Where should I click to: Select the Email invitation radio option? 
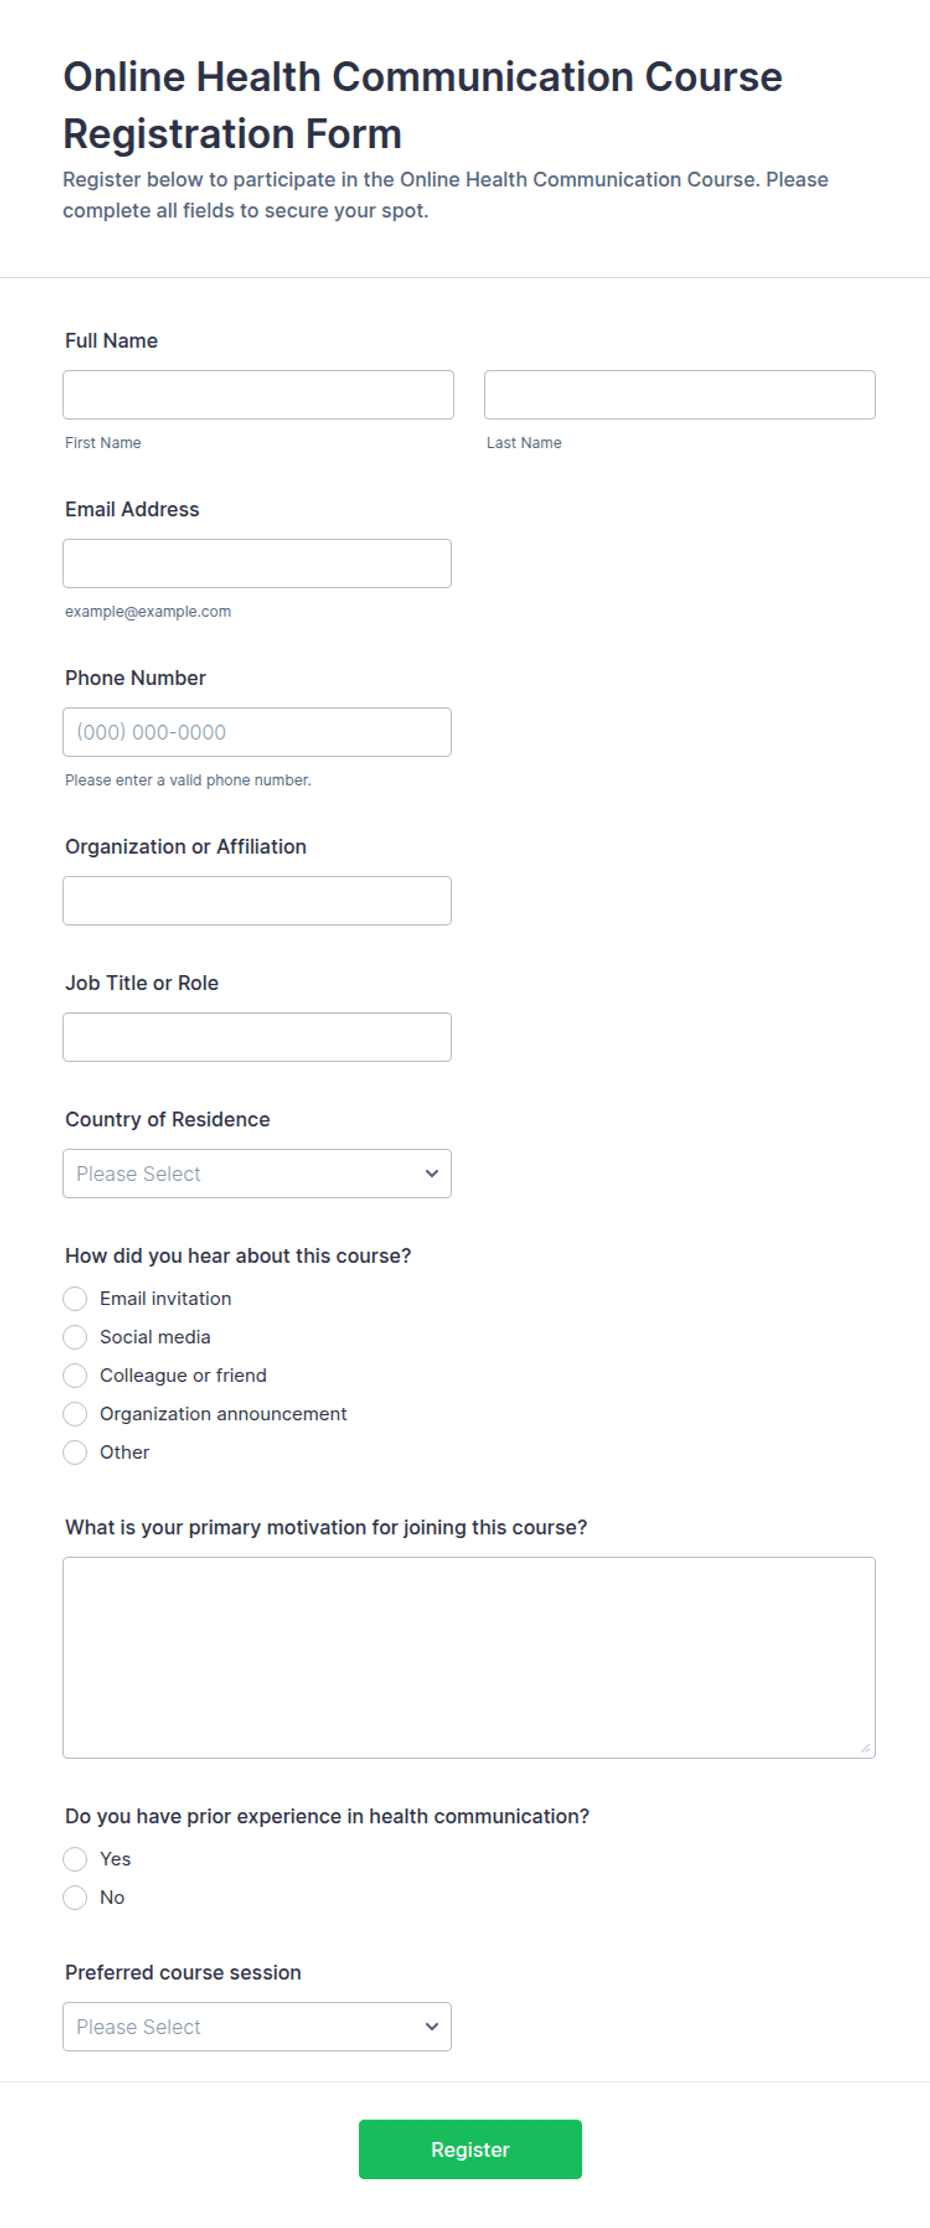75,1298
